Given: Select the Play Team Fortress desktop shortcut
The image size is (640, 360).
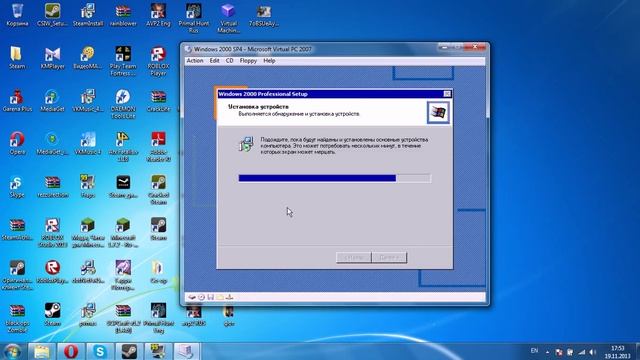Looking at the screenshot, I should [123, 61].
